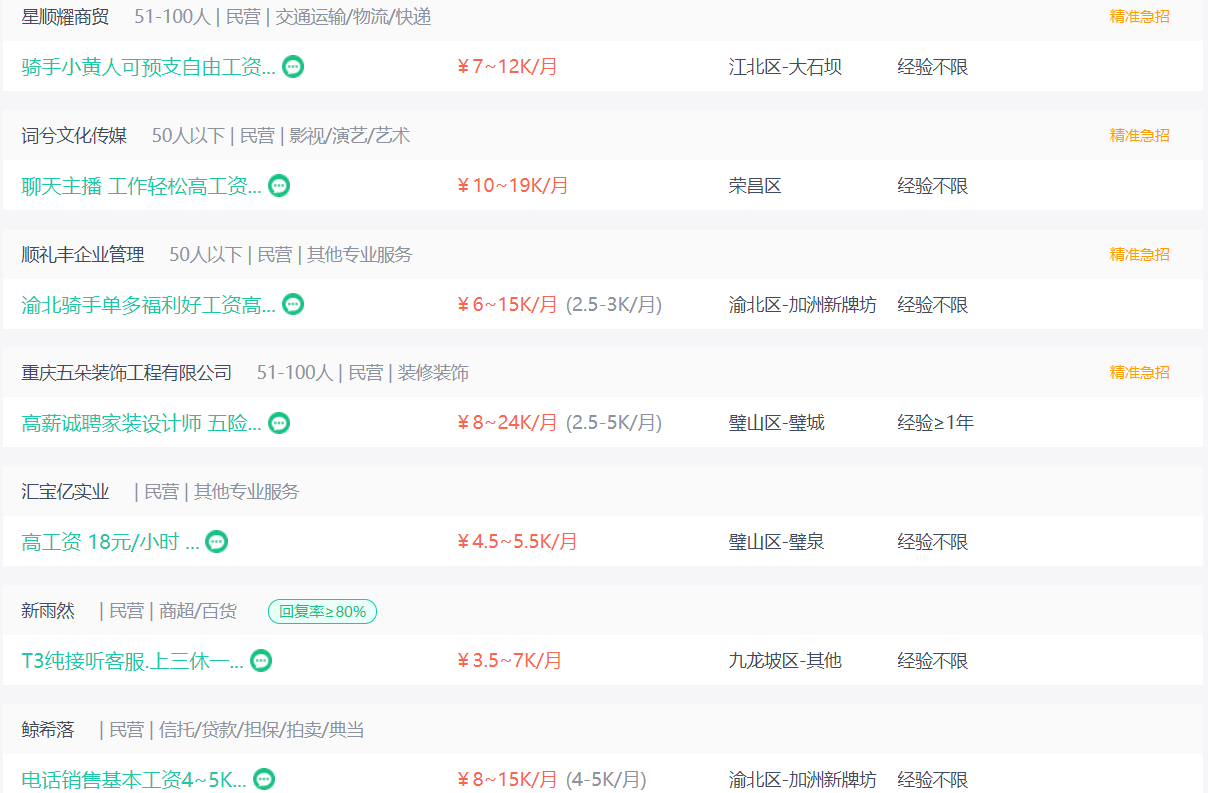
Task: Click chat bubble next to 聊天主播 listing
Action: tap(279, 186)
